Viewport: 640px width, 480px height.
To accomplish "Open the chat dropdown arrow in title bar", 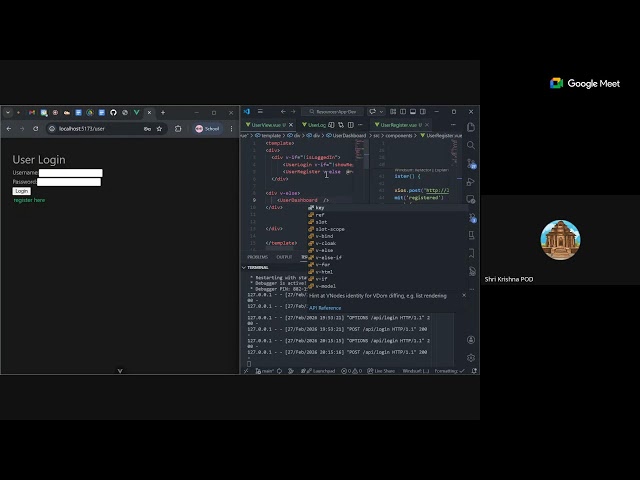I will (381, 111).
